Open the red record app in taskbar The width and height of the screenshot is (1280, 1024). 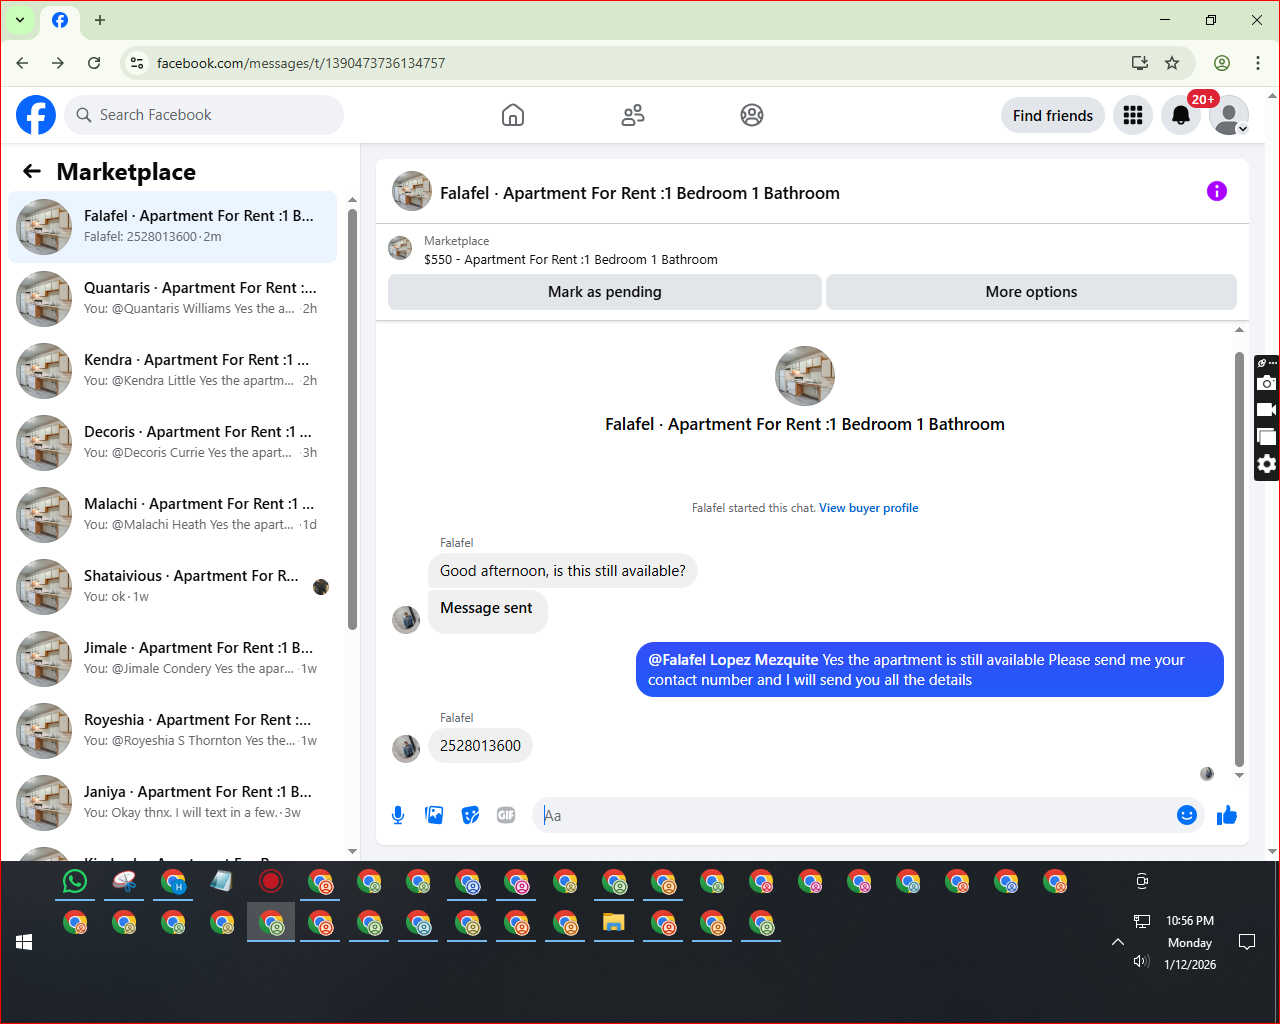[x=271, y=881]
